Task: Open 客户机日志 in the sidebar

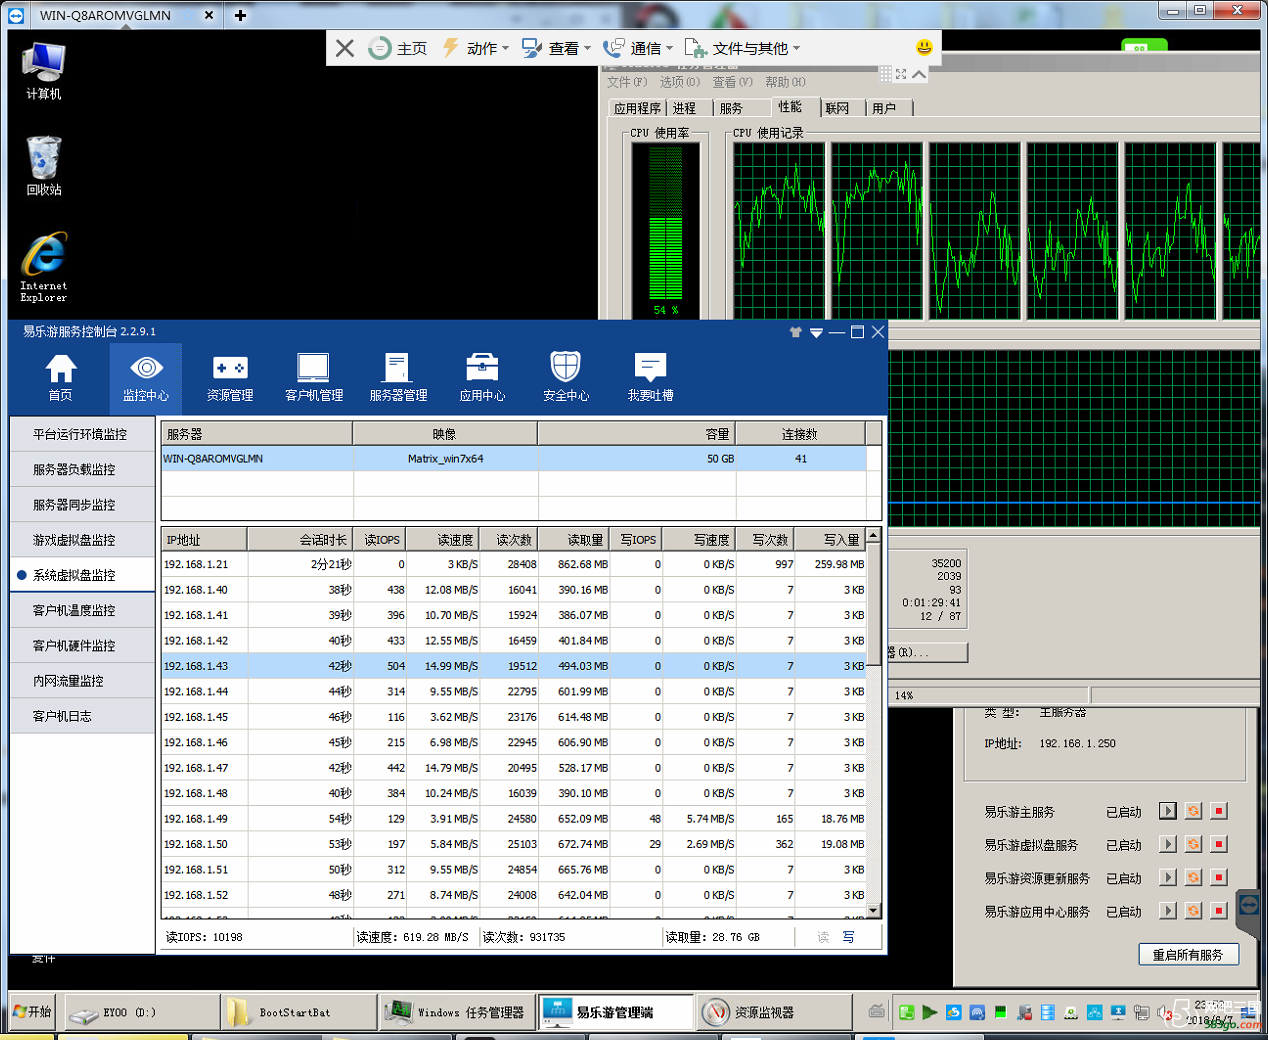Action: coord(83,716)
